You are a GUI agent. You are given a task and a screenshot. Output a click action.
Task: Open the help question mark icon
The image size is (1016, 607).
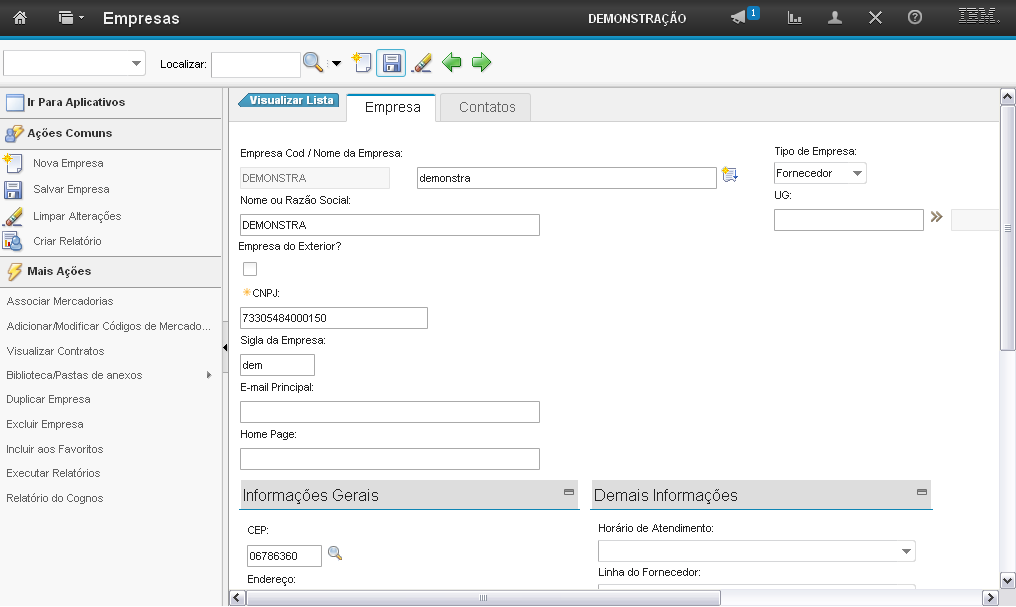pyautogui.click(x=914, y=18)
